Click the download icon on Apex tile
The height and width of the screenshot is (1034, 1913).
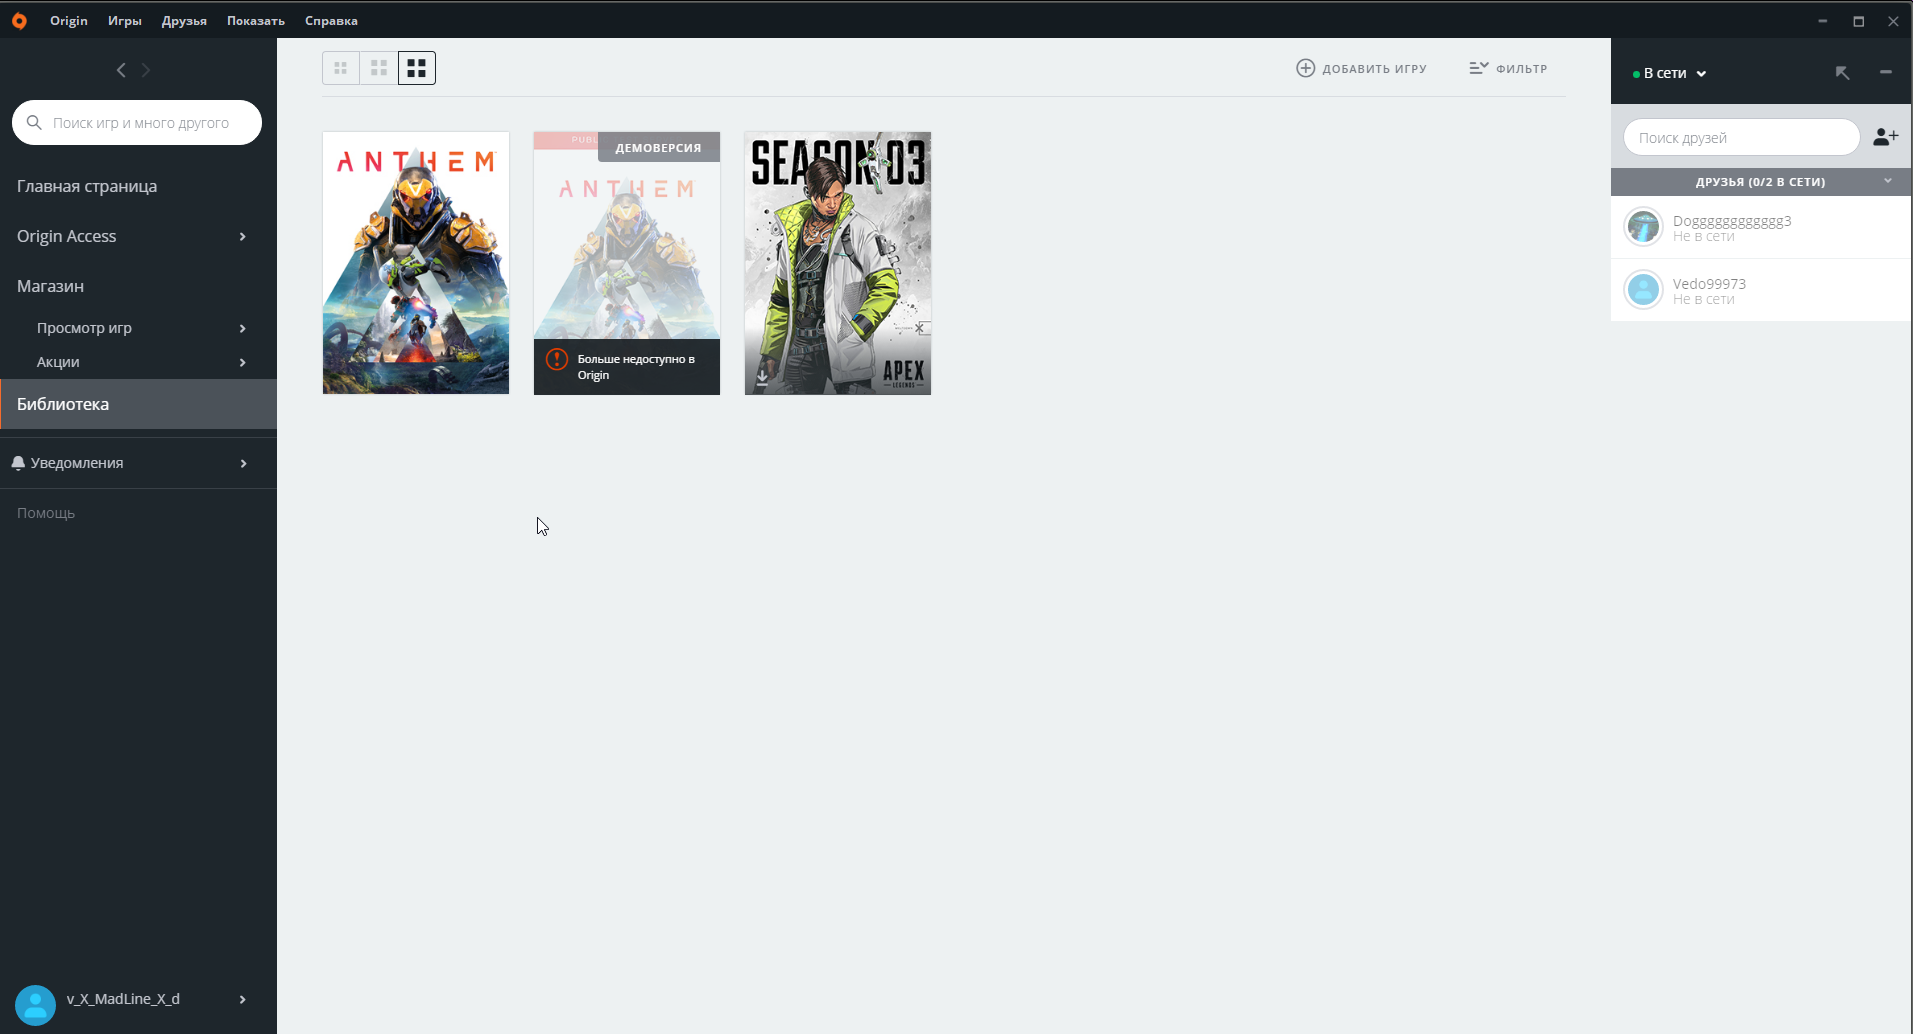[x=762, y=378]
